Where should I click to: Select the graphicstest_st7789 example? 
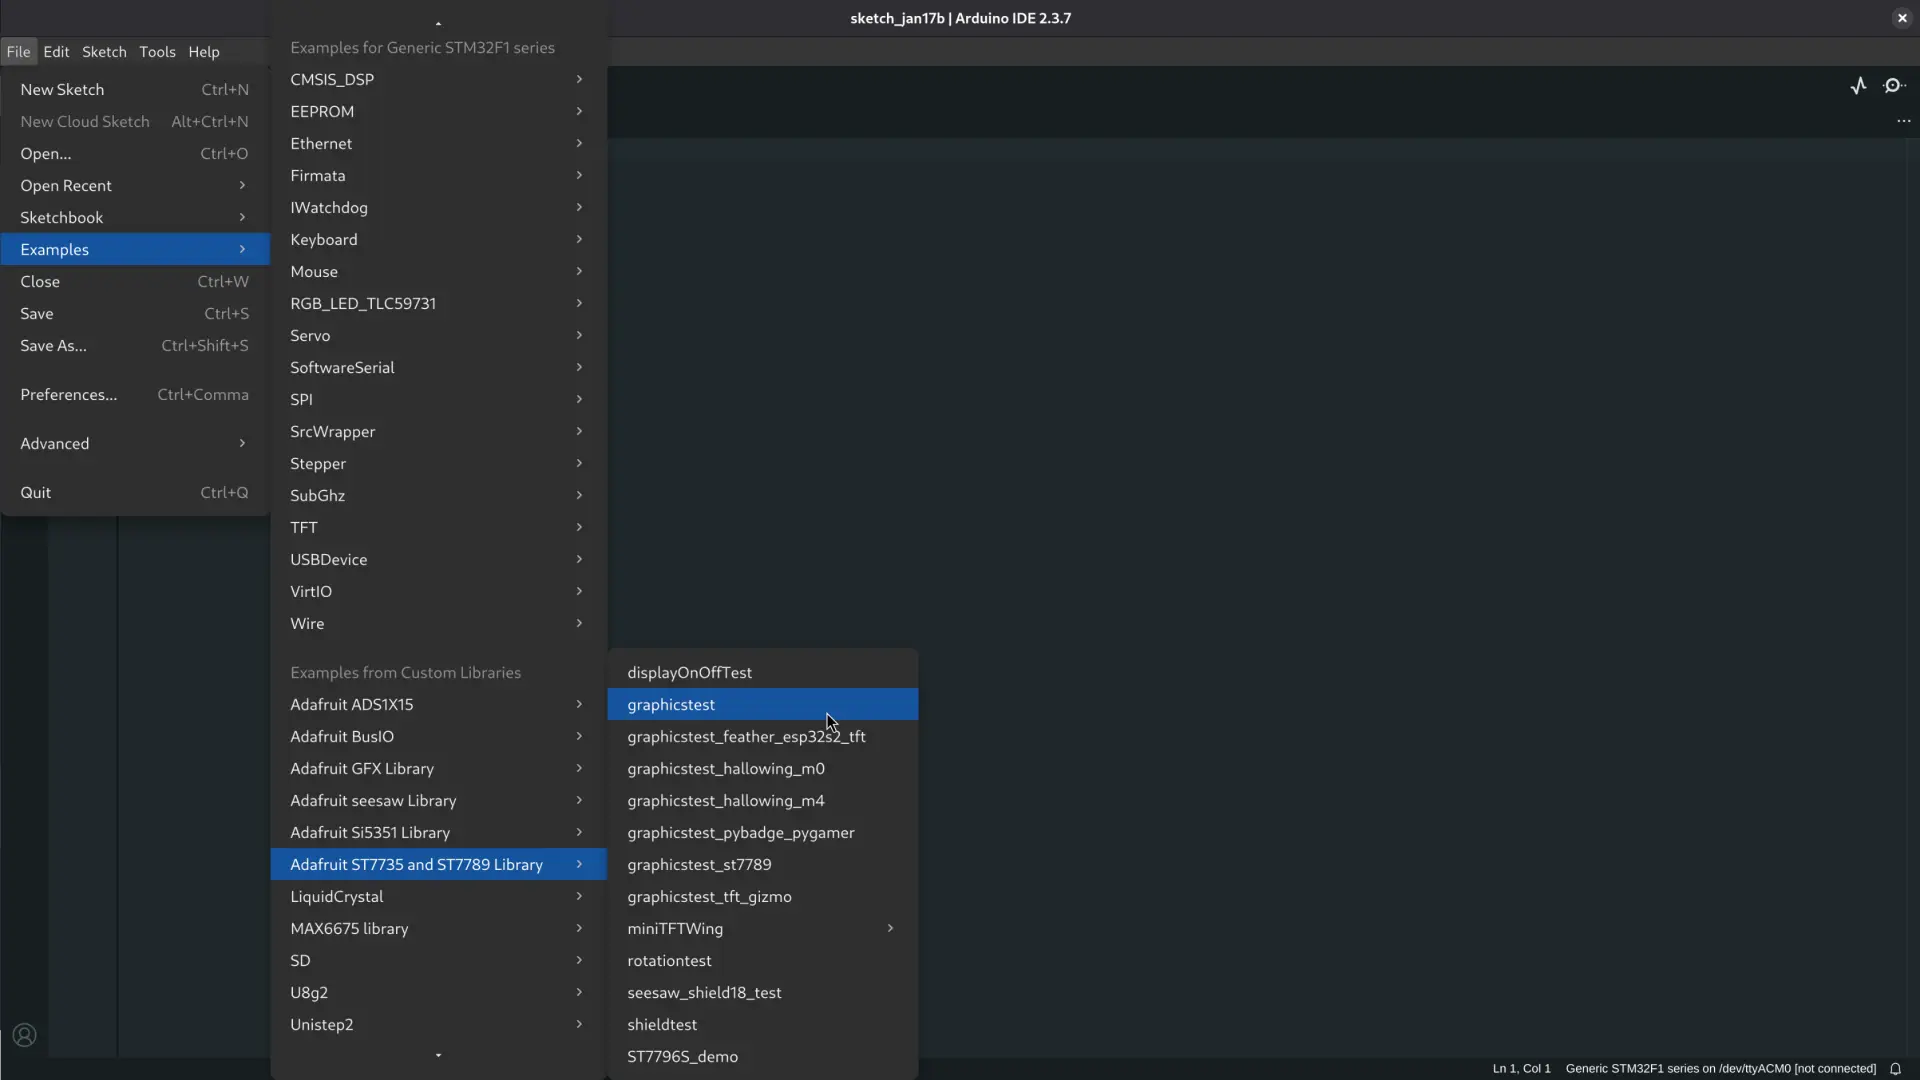point(698,864)
